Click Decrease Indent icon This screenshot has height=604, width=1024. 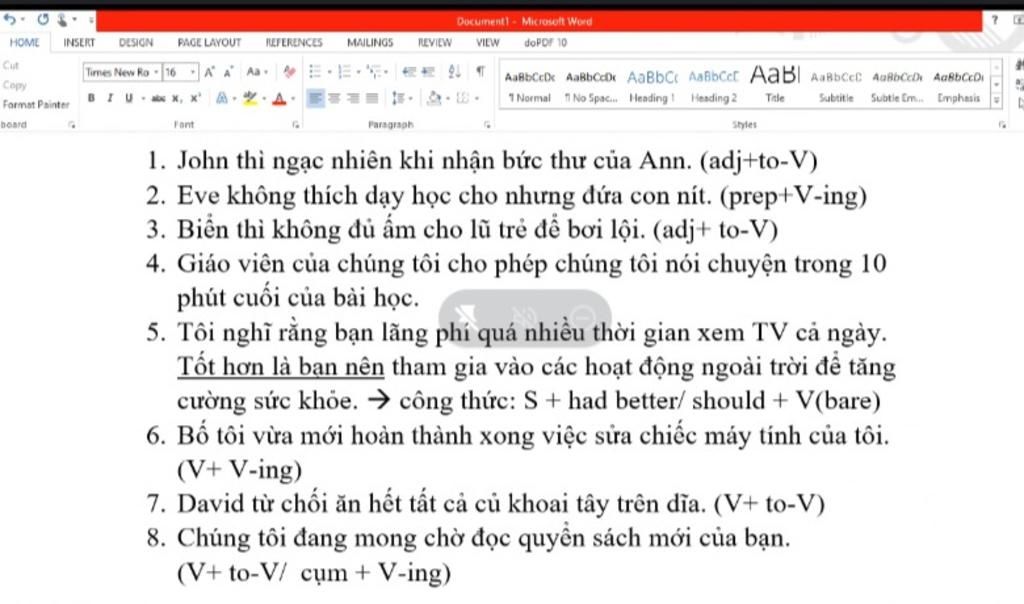pyautogui.click(x=409, y=72)
